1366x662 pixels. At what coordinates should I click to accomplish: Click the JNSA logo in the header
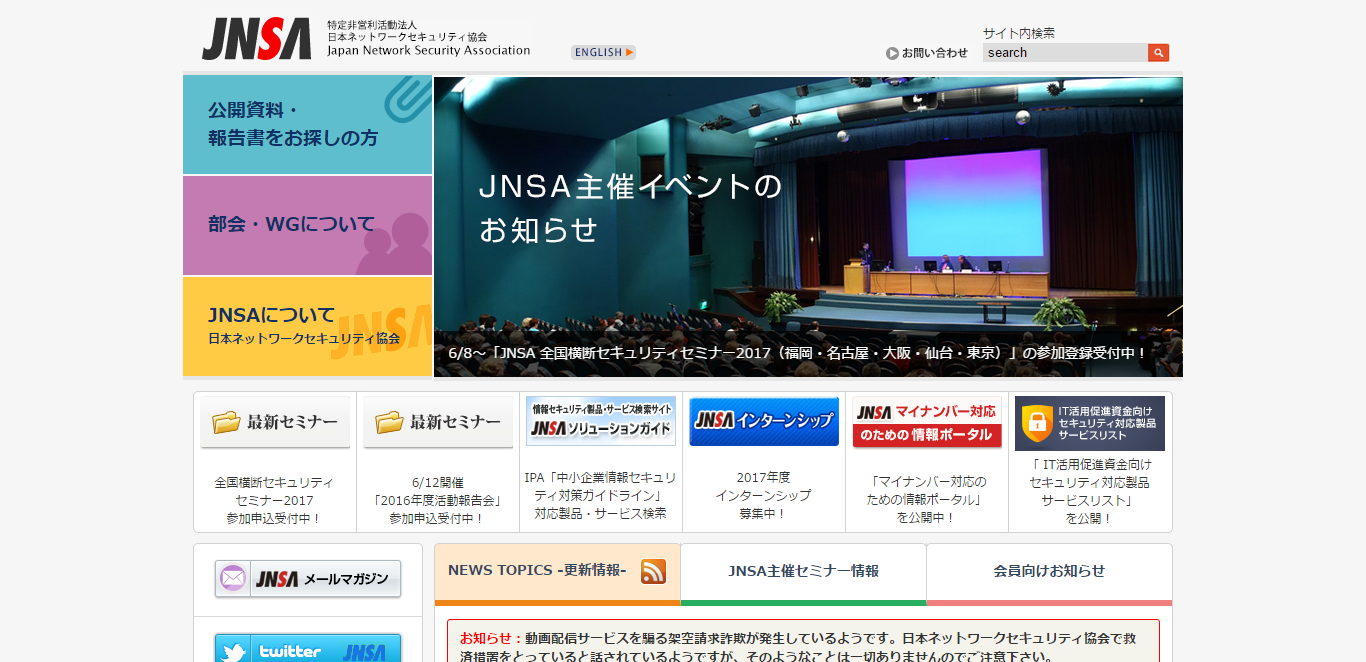point(257,39)
